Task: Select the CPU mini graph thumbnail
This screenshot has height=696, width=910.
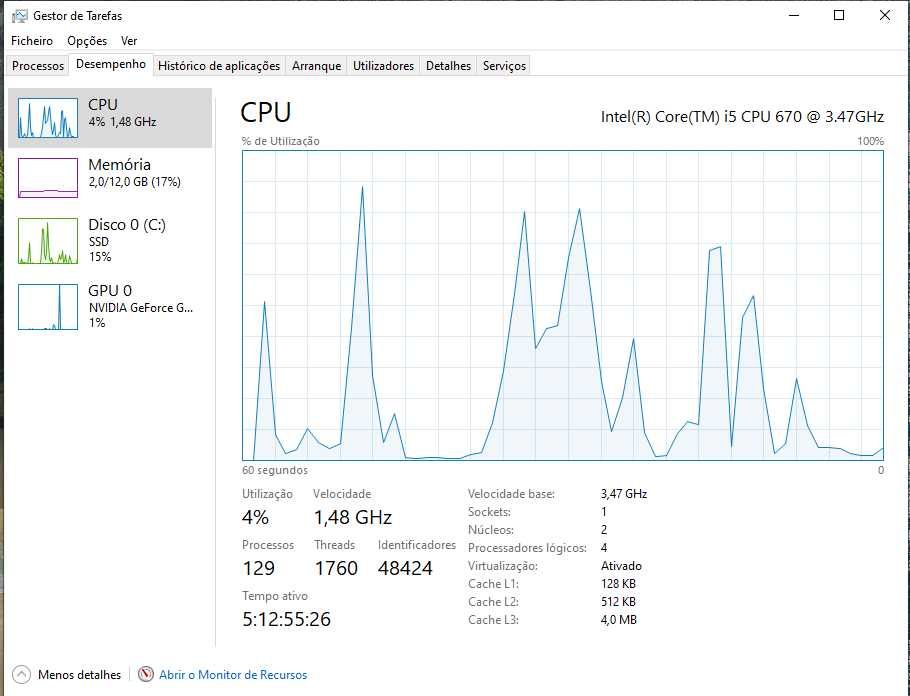Action: click(47, 118)
